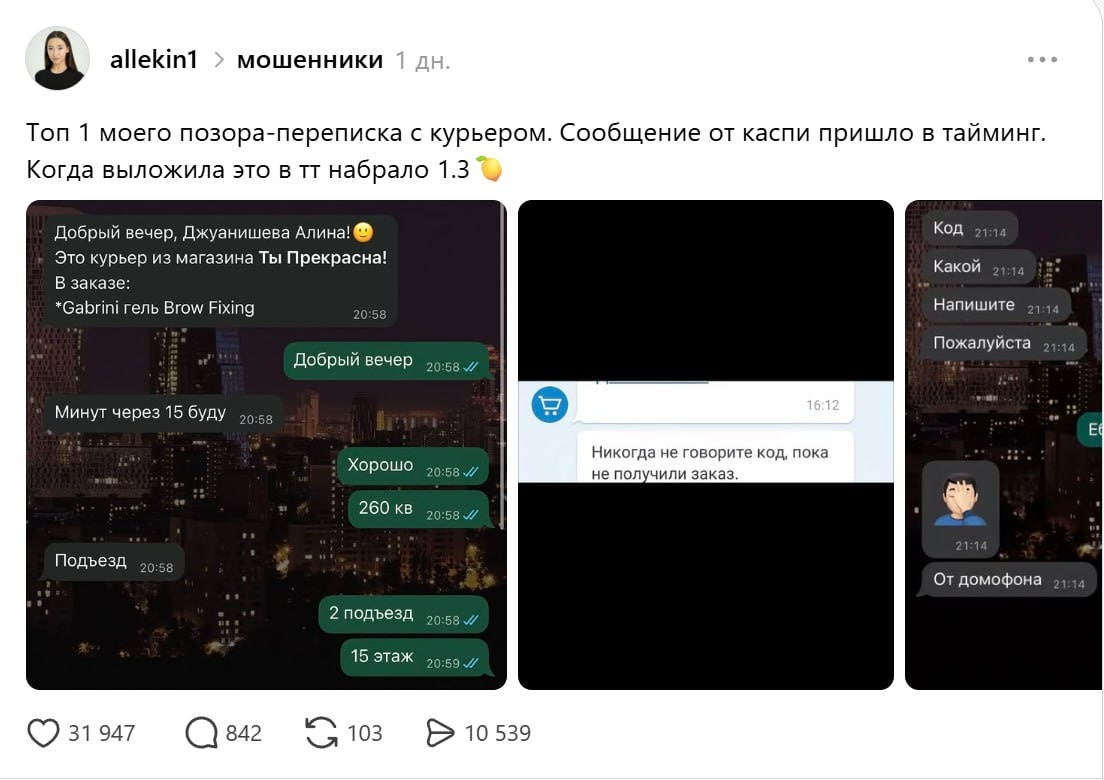Repost using the circular arrows icon
Viewport: 1104px width, 780px height.
(322, 733)
